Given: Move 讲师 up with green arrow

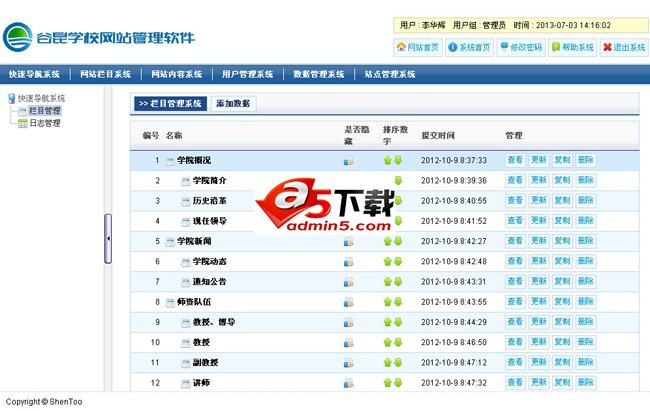Looking at the screenshot, I should (388, 382).
